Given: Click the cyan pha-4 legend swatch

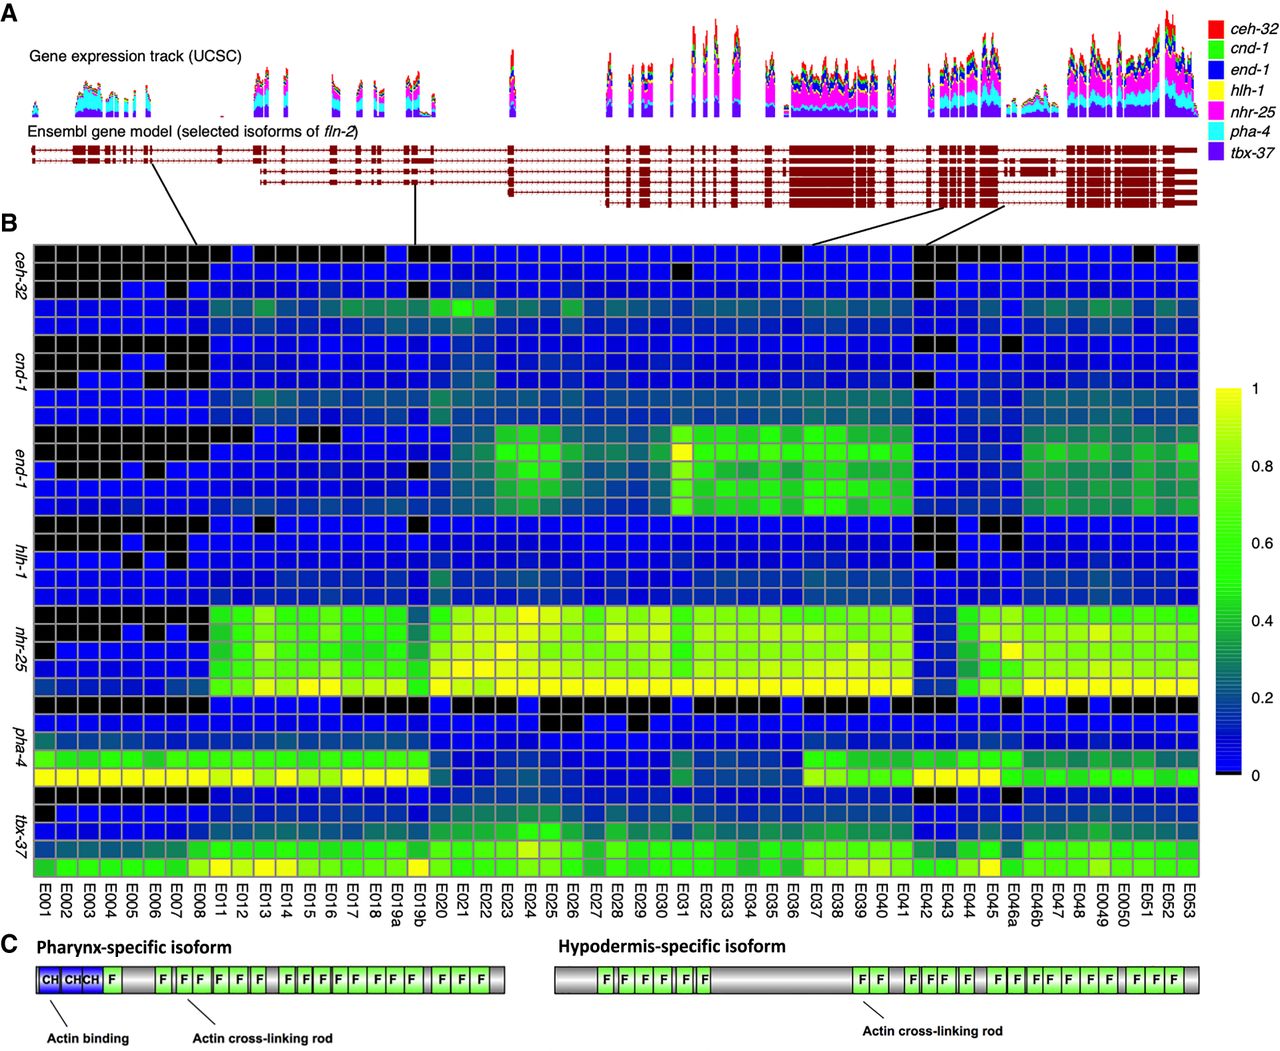Looking at the screenshot, I should point(1216,132).
